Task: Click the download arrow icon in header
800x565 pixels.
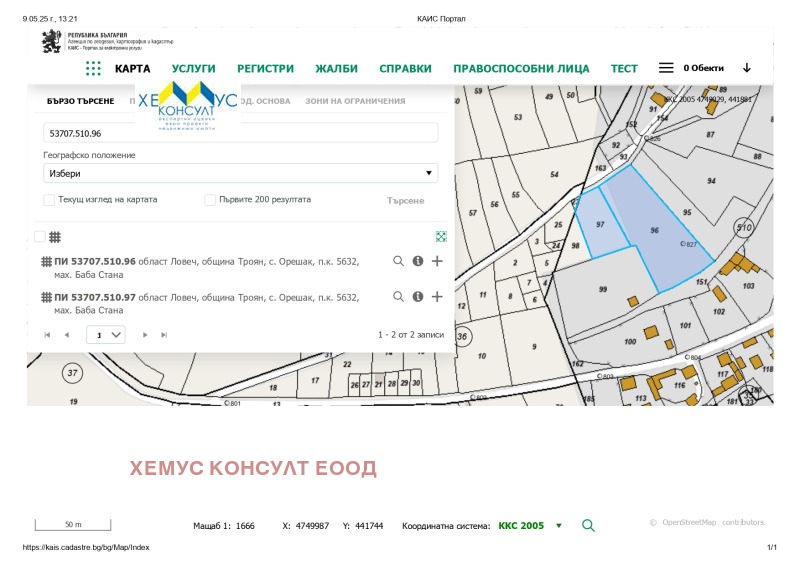Action: [x=746, y=68]
